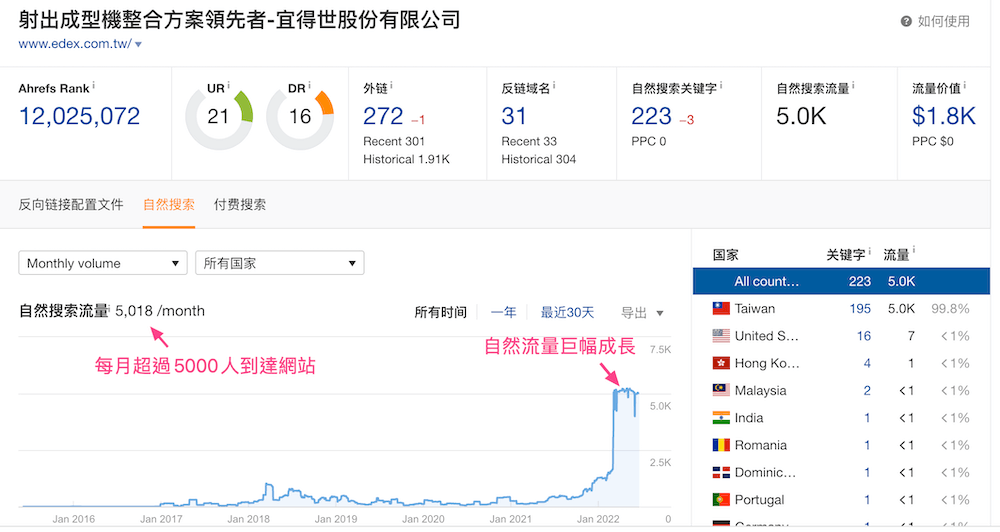Screen dimensions: 1000x532
Task: Open United States keyword count 16
Action: coord(864,336)
